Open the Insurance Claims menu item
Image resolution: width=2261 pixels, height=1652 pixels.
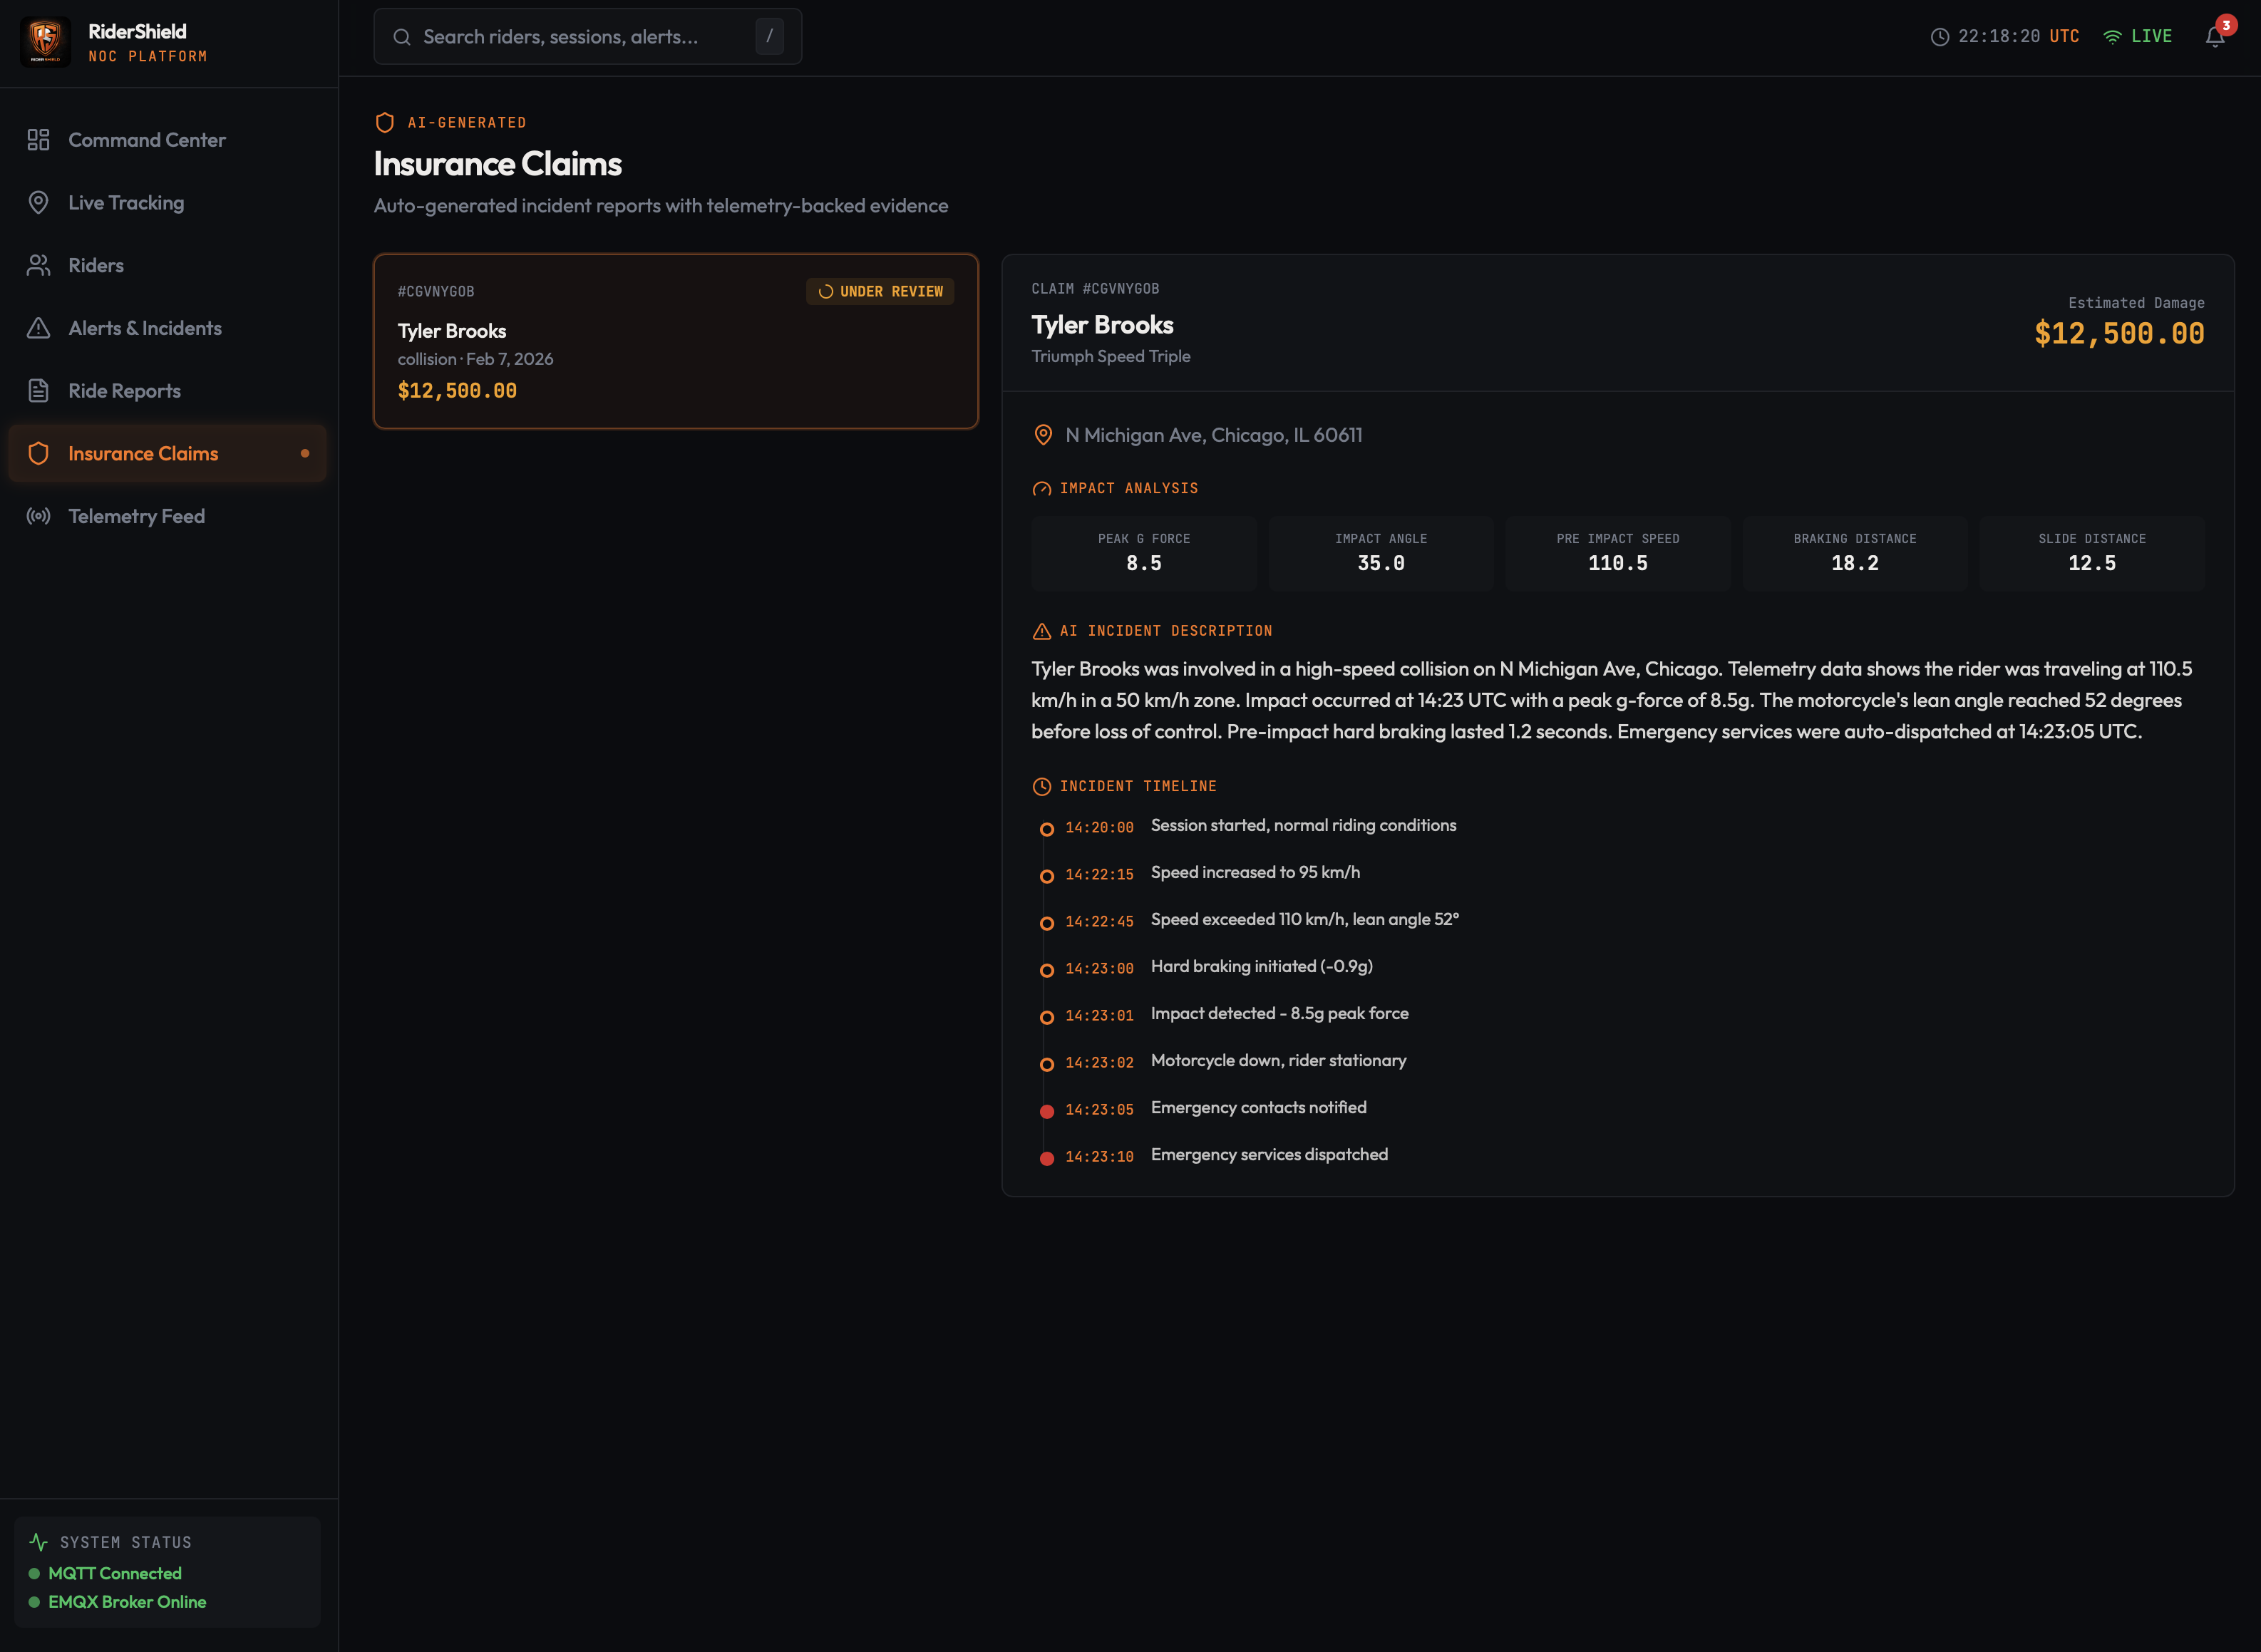(x=143, y=454)
